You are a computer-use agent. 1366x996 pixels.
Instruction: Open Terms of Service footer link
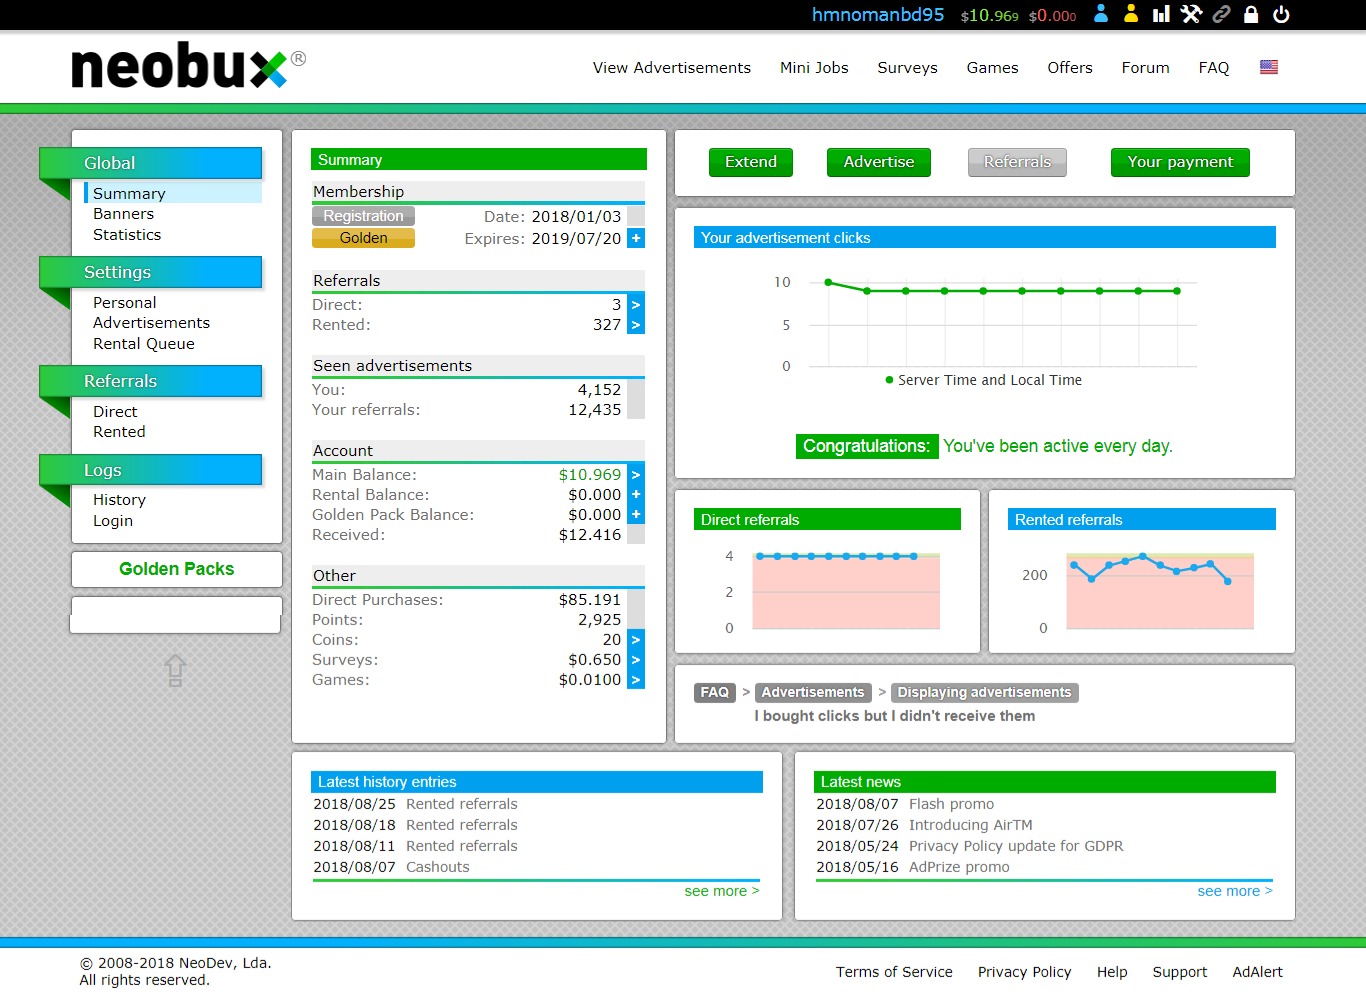click(x=894, y=972)
